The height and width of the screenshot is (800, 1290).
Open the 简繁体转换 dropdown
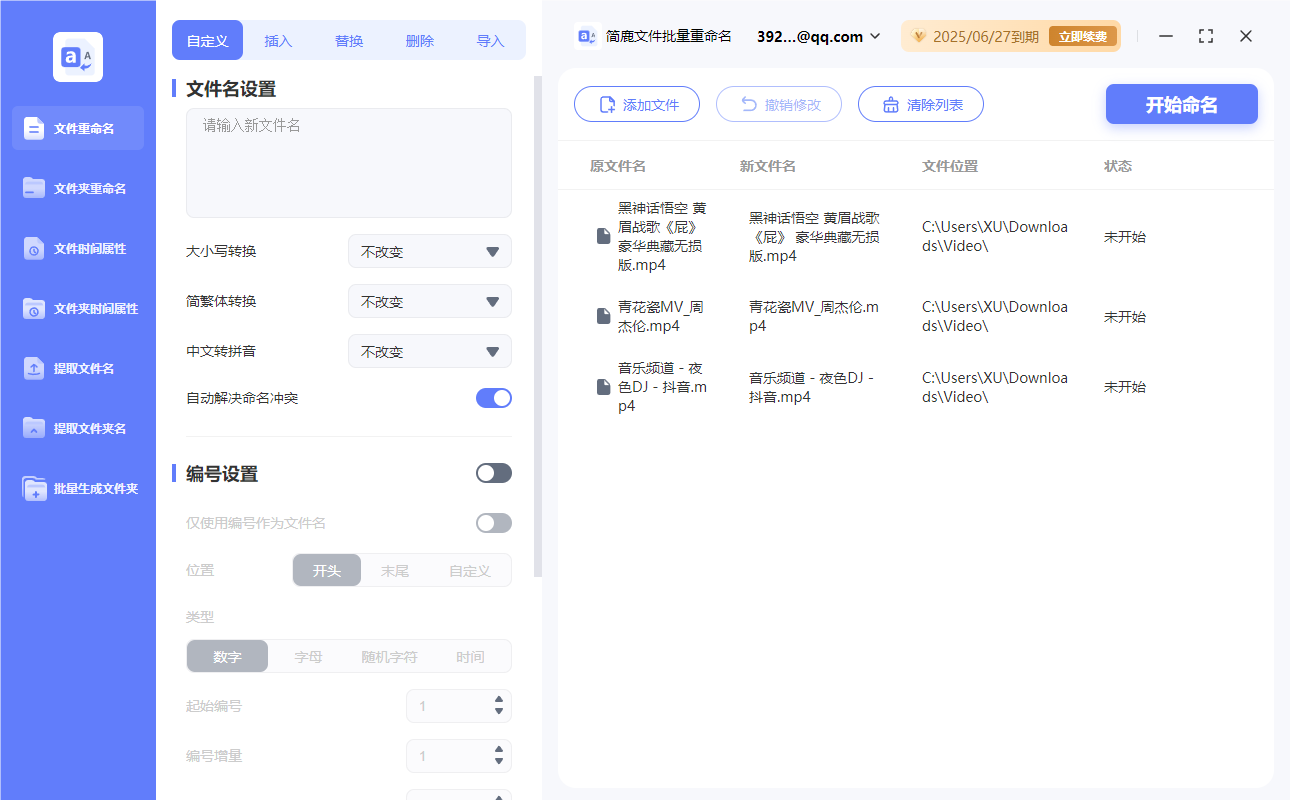[x=429, y=301]
